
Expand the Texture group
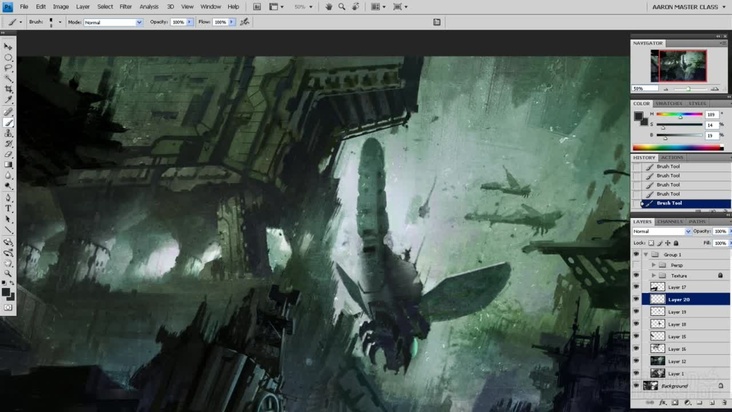click(654, 276)
